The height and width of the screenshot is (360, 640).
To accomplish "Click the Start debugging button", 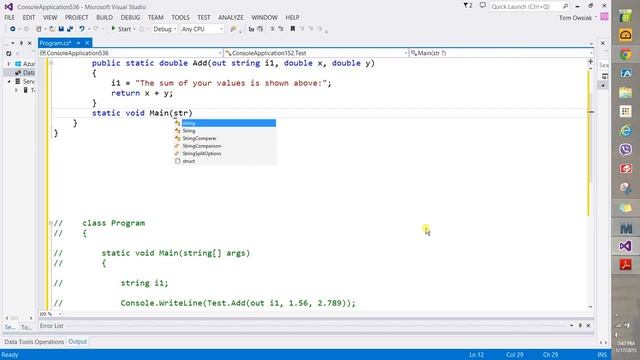I will [121, 29].
